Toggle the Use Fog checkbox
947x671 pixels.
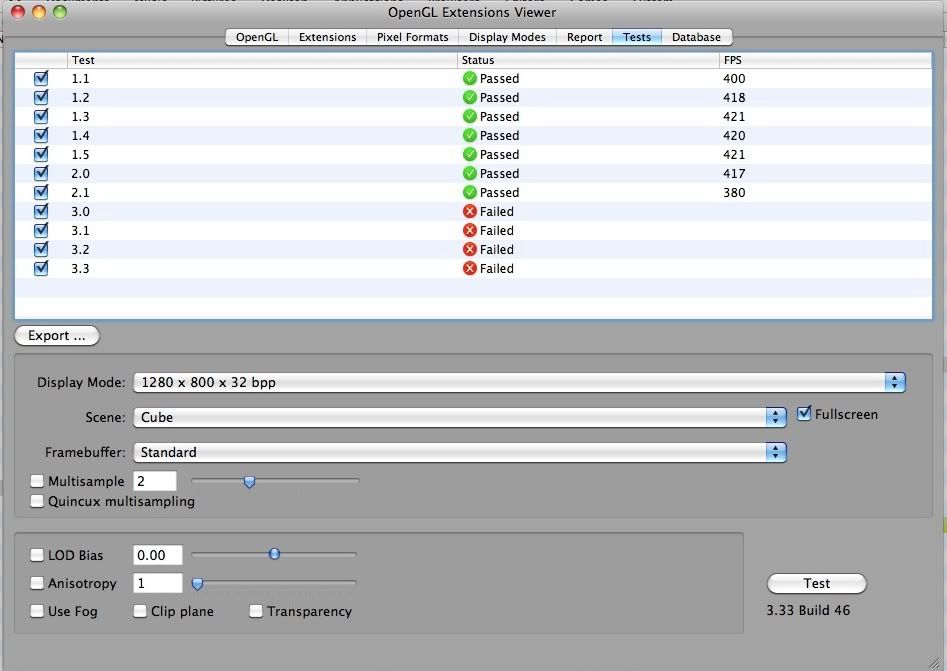click(x=37, y=611)
